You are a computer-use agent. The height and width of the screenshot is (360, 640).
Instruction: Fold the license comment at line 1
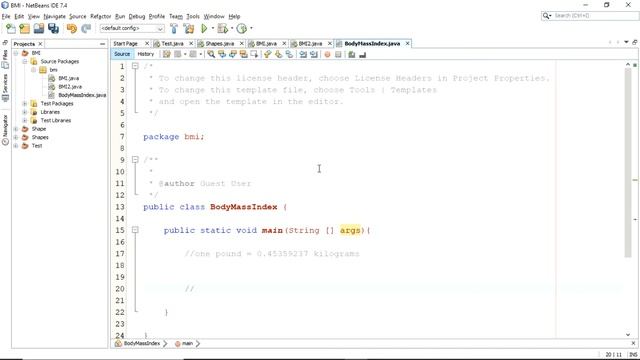pyautogui.click(x=135, y=66)
